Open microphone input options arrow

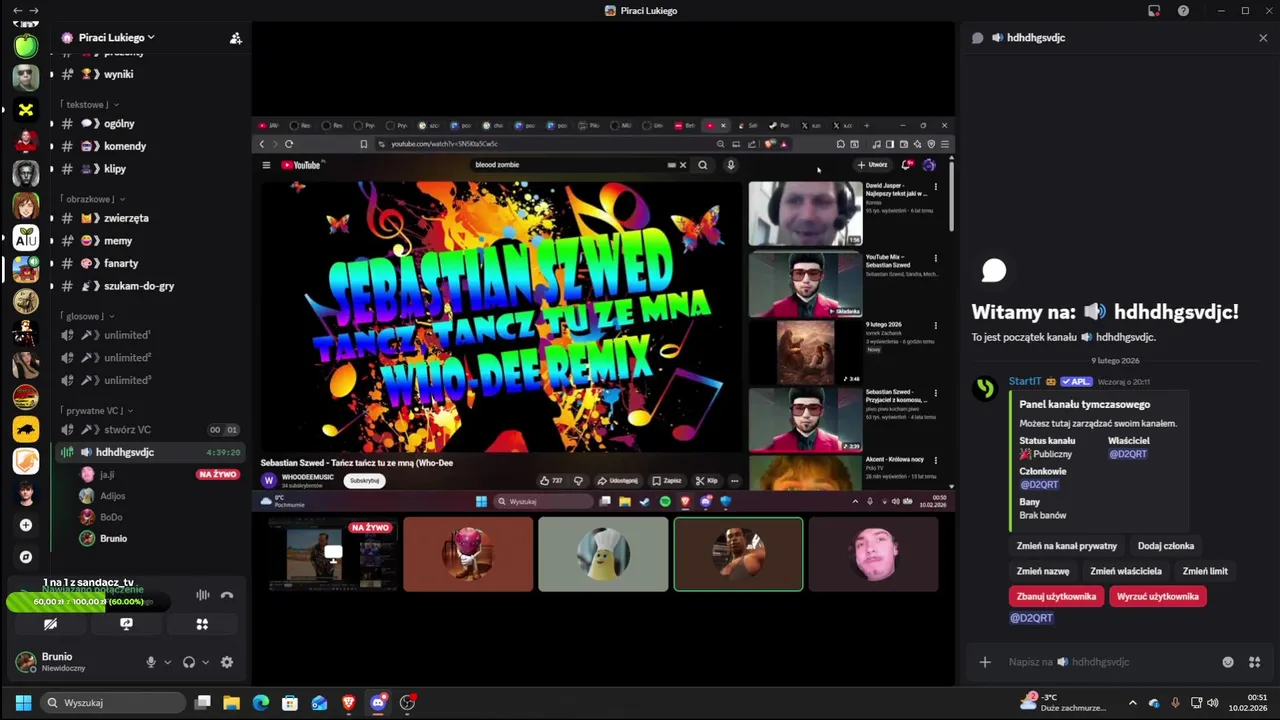167,662
